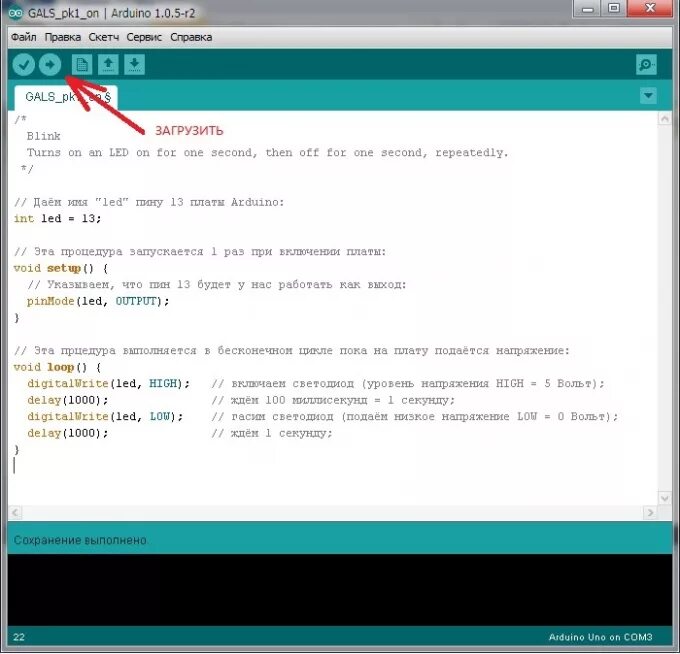This screenshot has height=654, width=680.
Task: Click 'Arduino Uno on COM3' in status bar
Action: tap(600, 637)
